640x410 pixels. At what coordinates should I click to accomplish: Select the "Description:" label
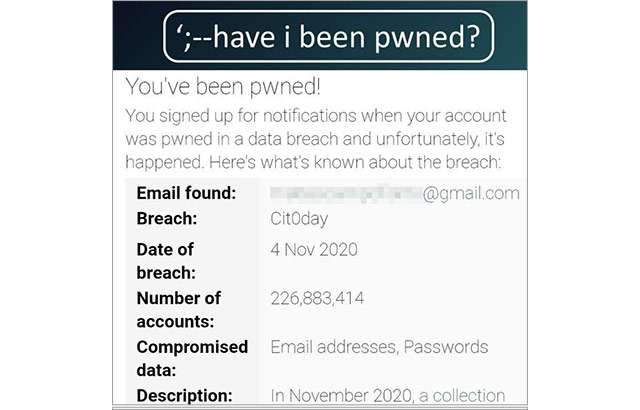pos(184,396)
